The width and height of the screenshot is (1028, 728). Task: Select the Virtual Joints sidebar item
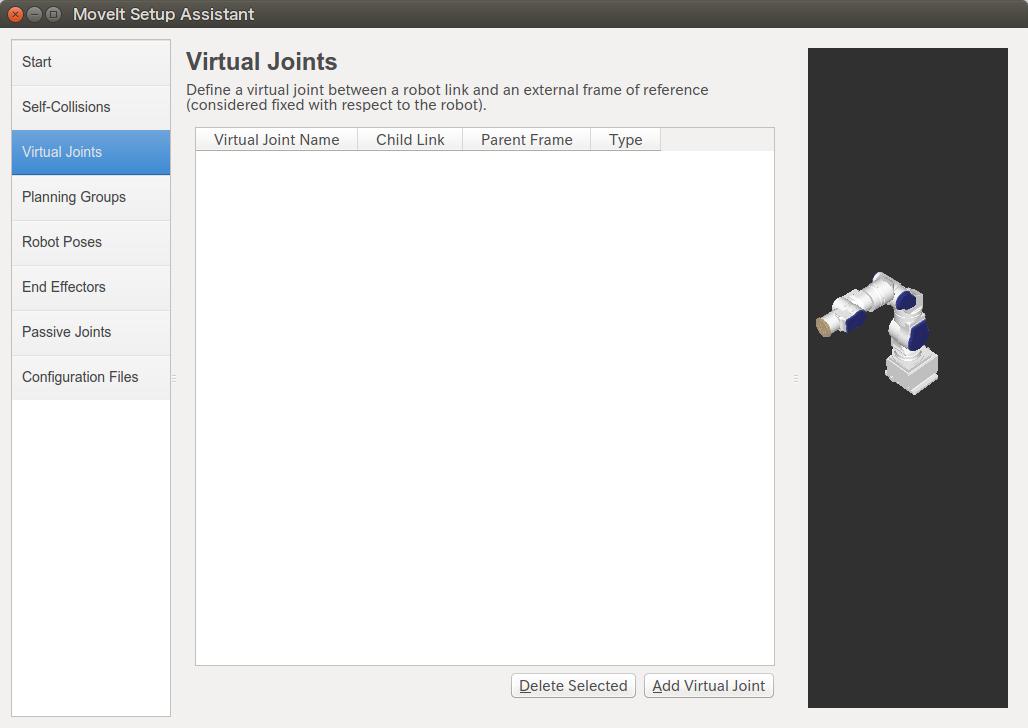pos(90,152)
